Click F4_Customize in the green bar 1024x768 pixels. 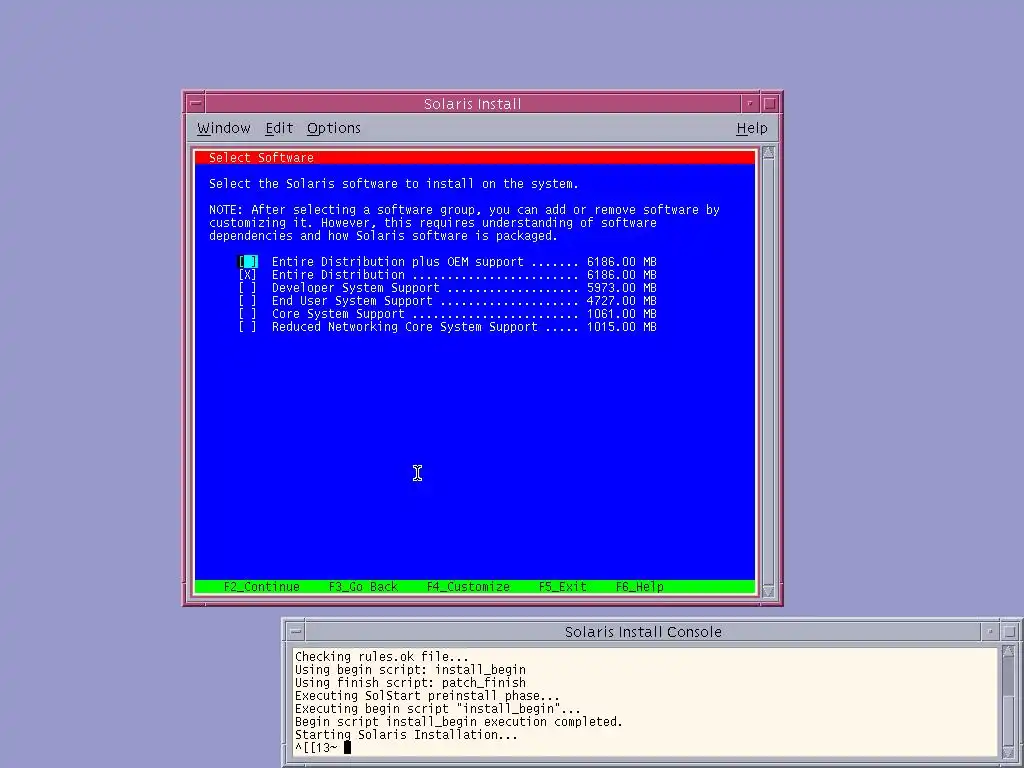click(468, 586)
